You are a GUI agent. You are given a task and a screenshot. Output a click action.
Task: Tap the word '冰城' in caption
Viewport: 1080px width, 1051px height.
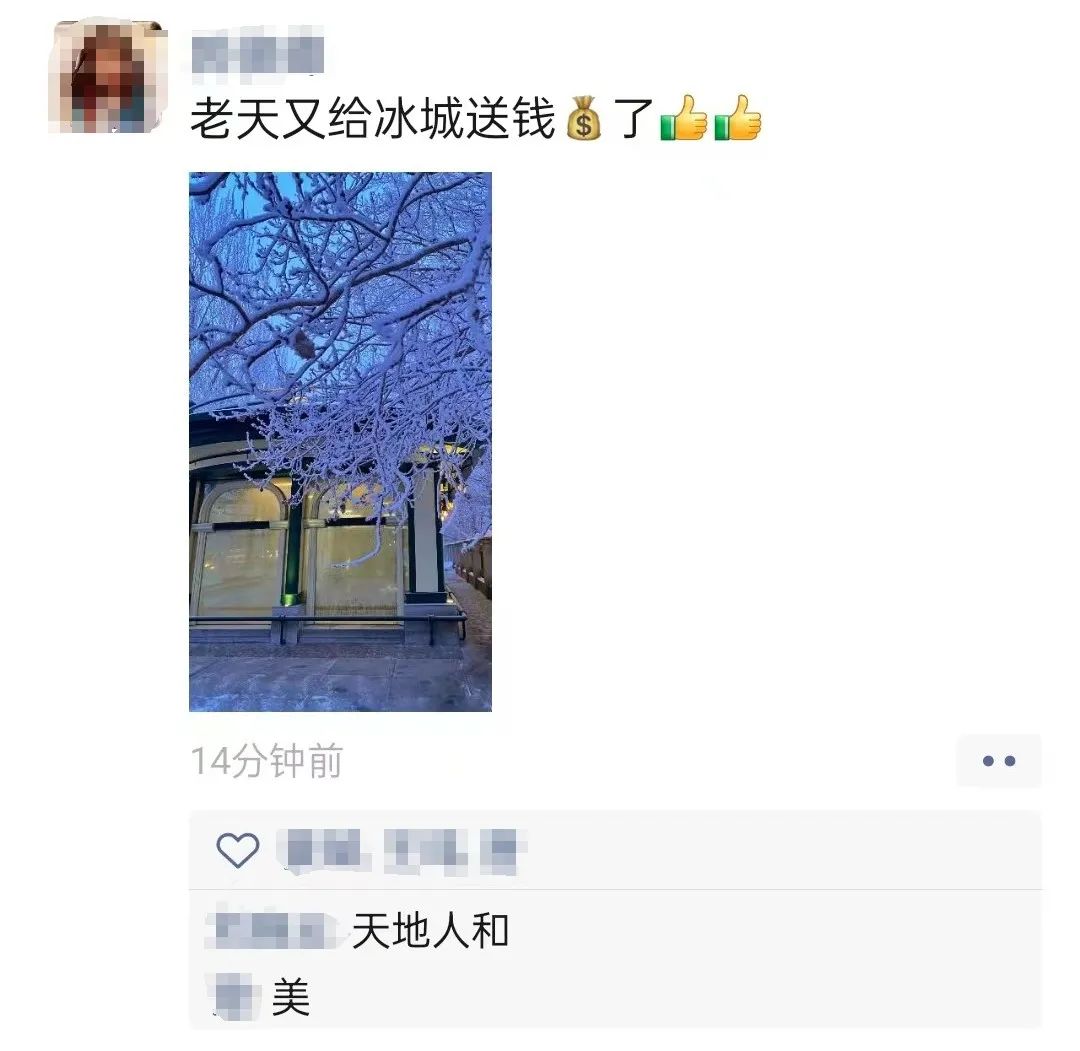point(418,118)
